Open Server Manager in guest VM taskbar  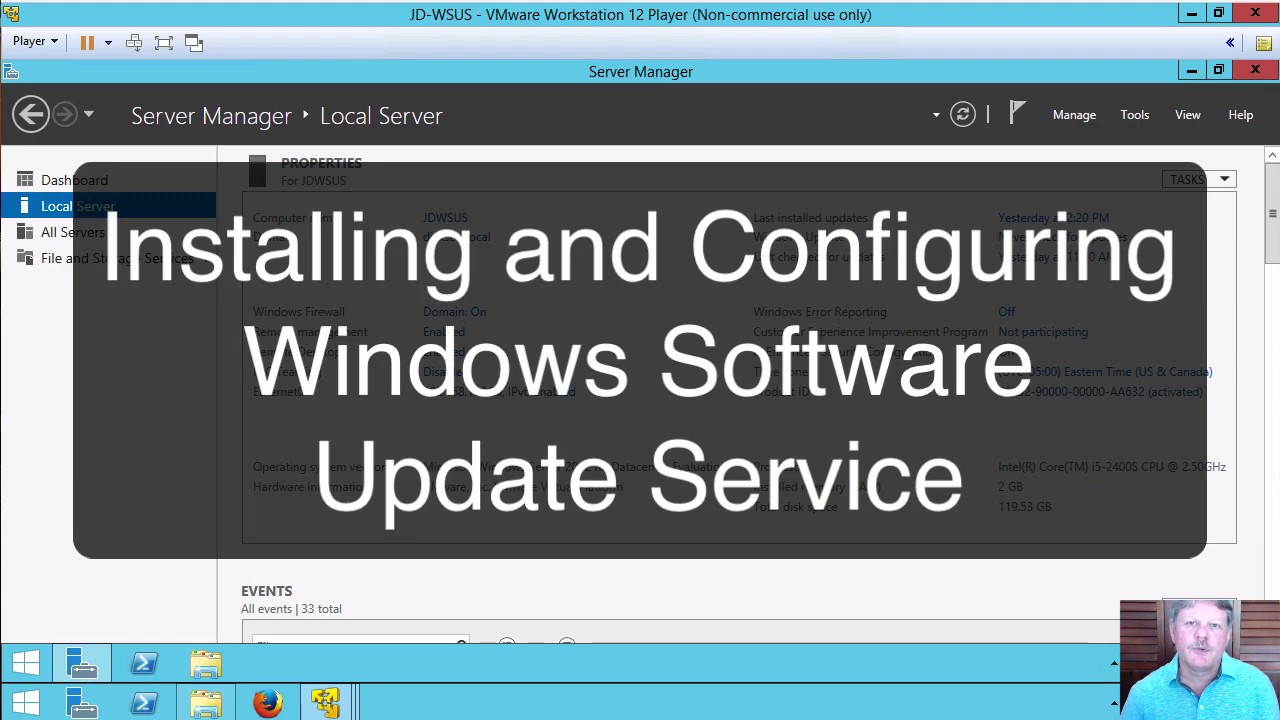tap(82, 663)
